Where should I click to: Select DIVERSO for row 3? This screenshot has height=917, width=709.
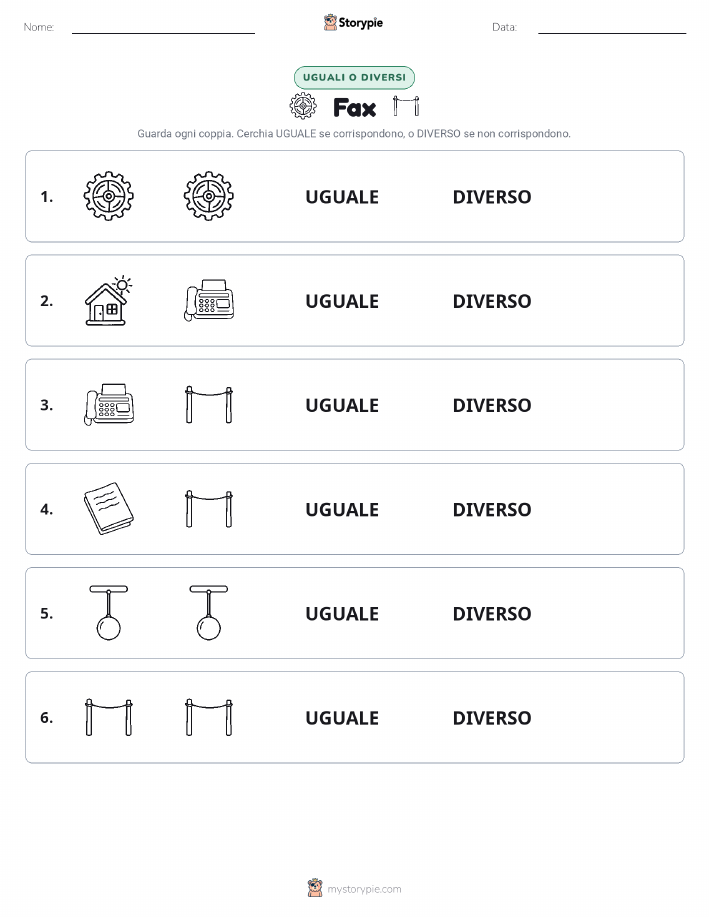(492, 405)
